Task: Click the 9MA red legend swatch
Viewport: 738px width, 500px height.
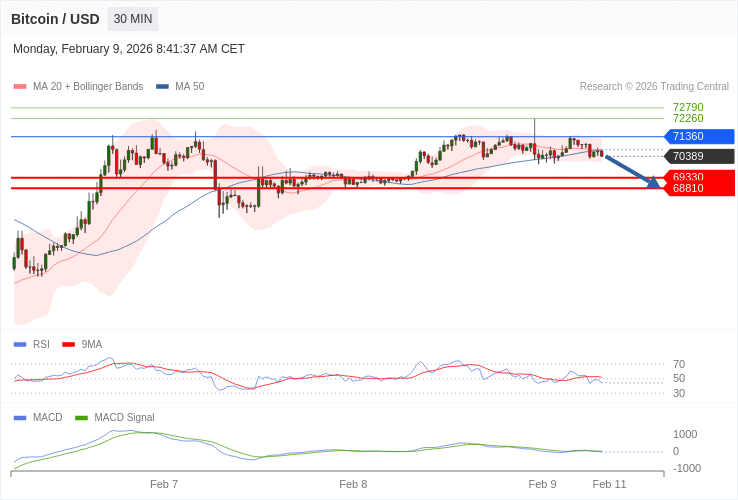Action: tap(68, 344)
